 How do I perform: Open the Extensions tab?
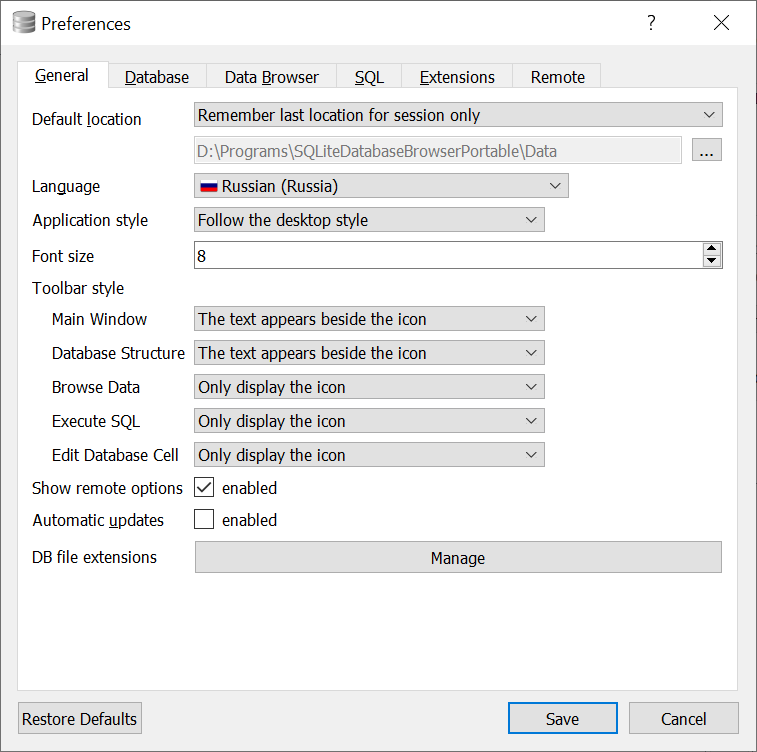457,77
